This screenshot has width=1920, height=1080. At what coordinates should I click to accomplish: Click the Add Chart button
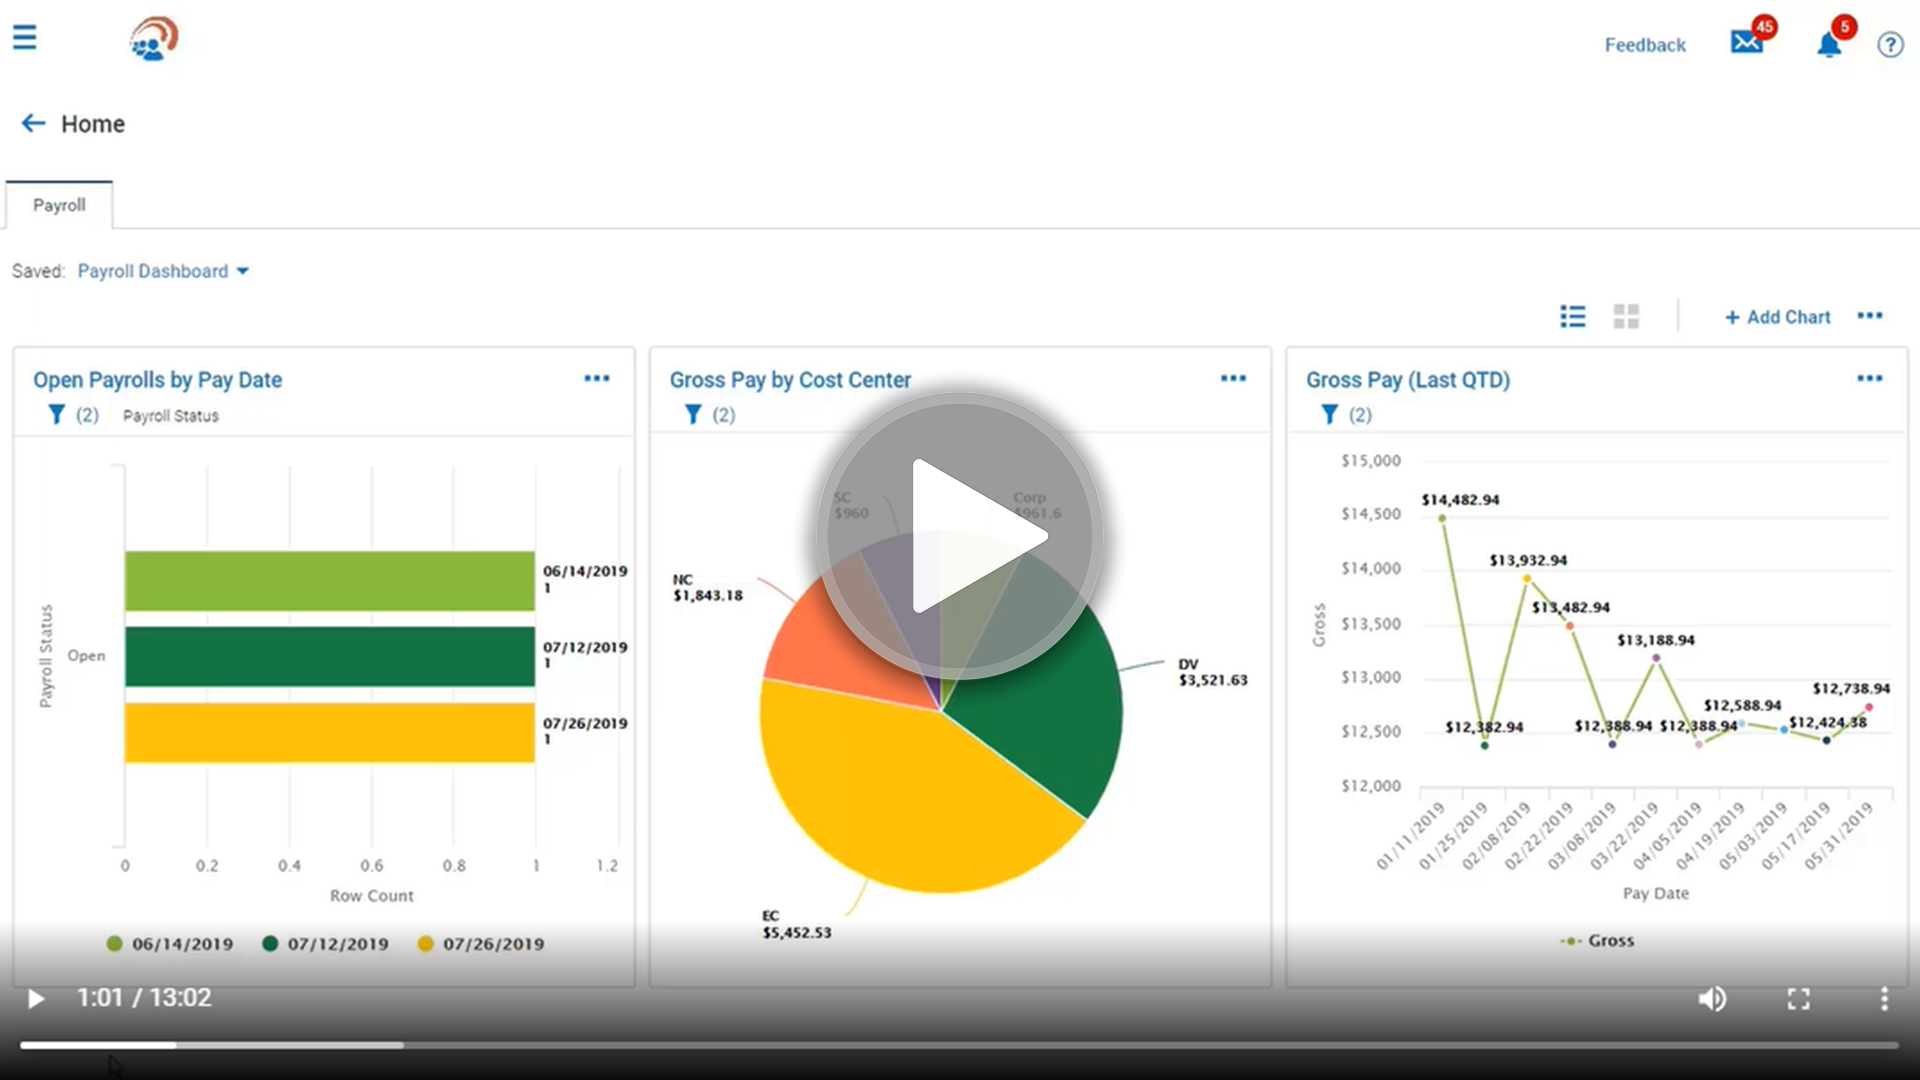coord(1778,316)
